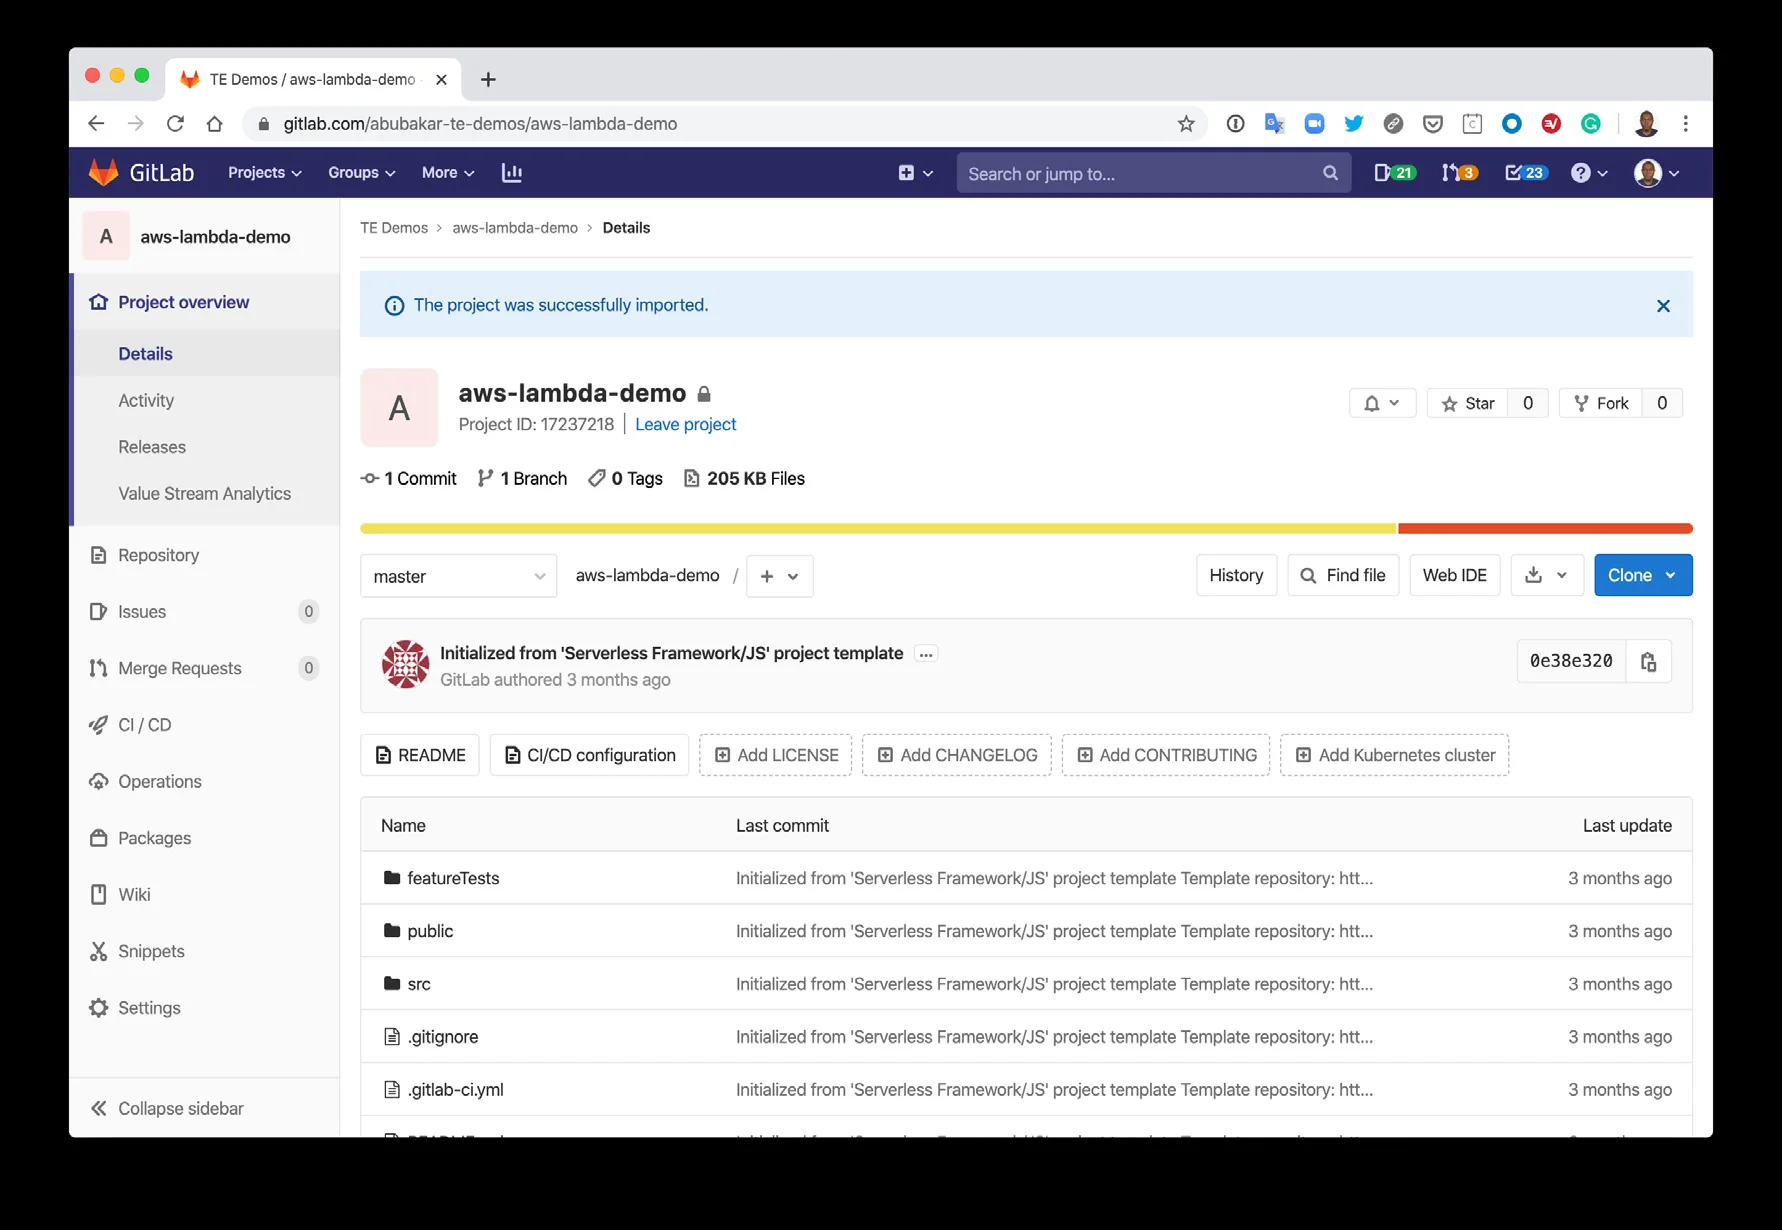This screenshot has width=1782, height=1230.
Task: Dismiss the import success banner
Action: [1663, 306]
